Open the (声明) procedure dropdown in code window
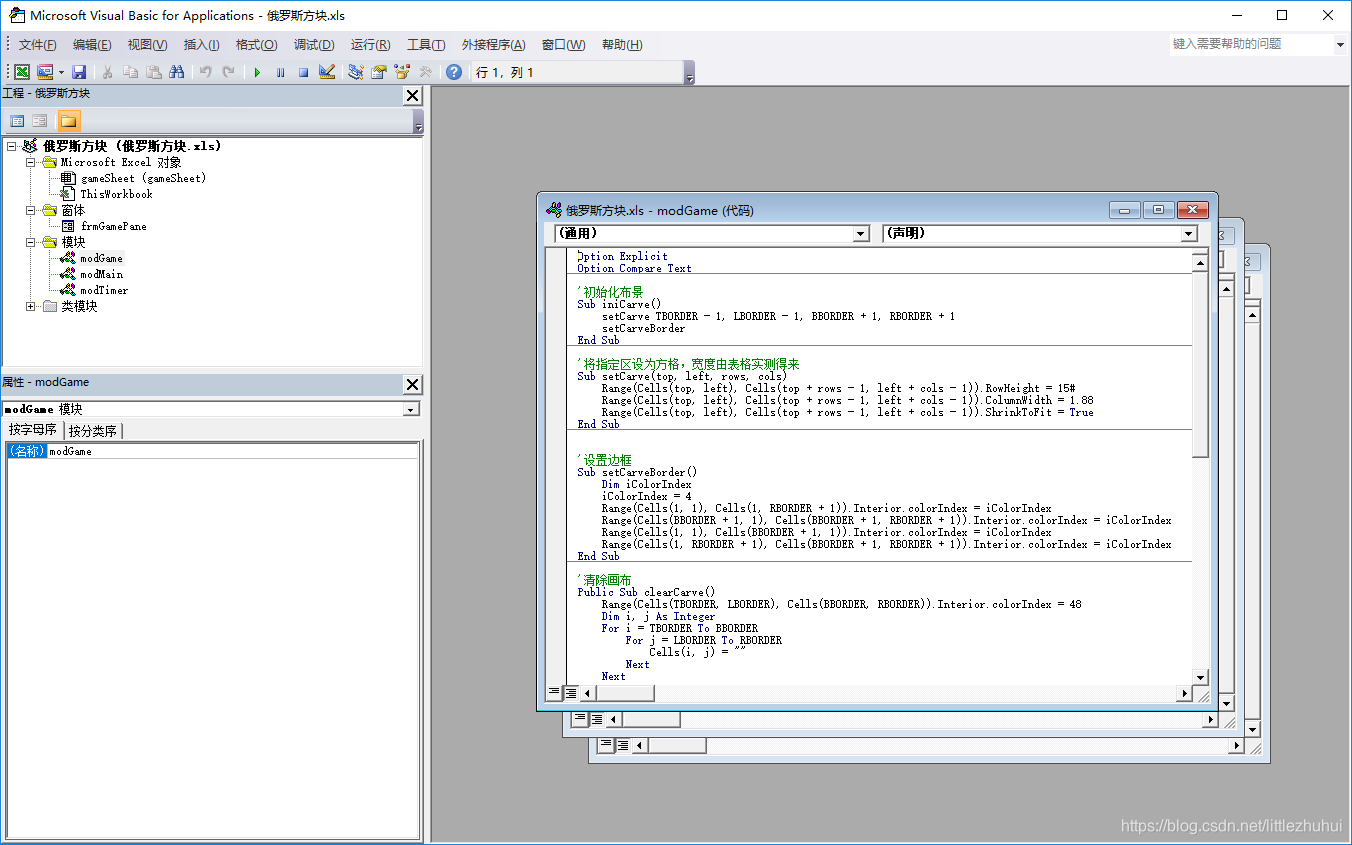This screenshot has height=845, width=1352. 1189,233
